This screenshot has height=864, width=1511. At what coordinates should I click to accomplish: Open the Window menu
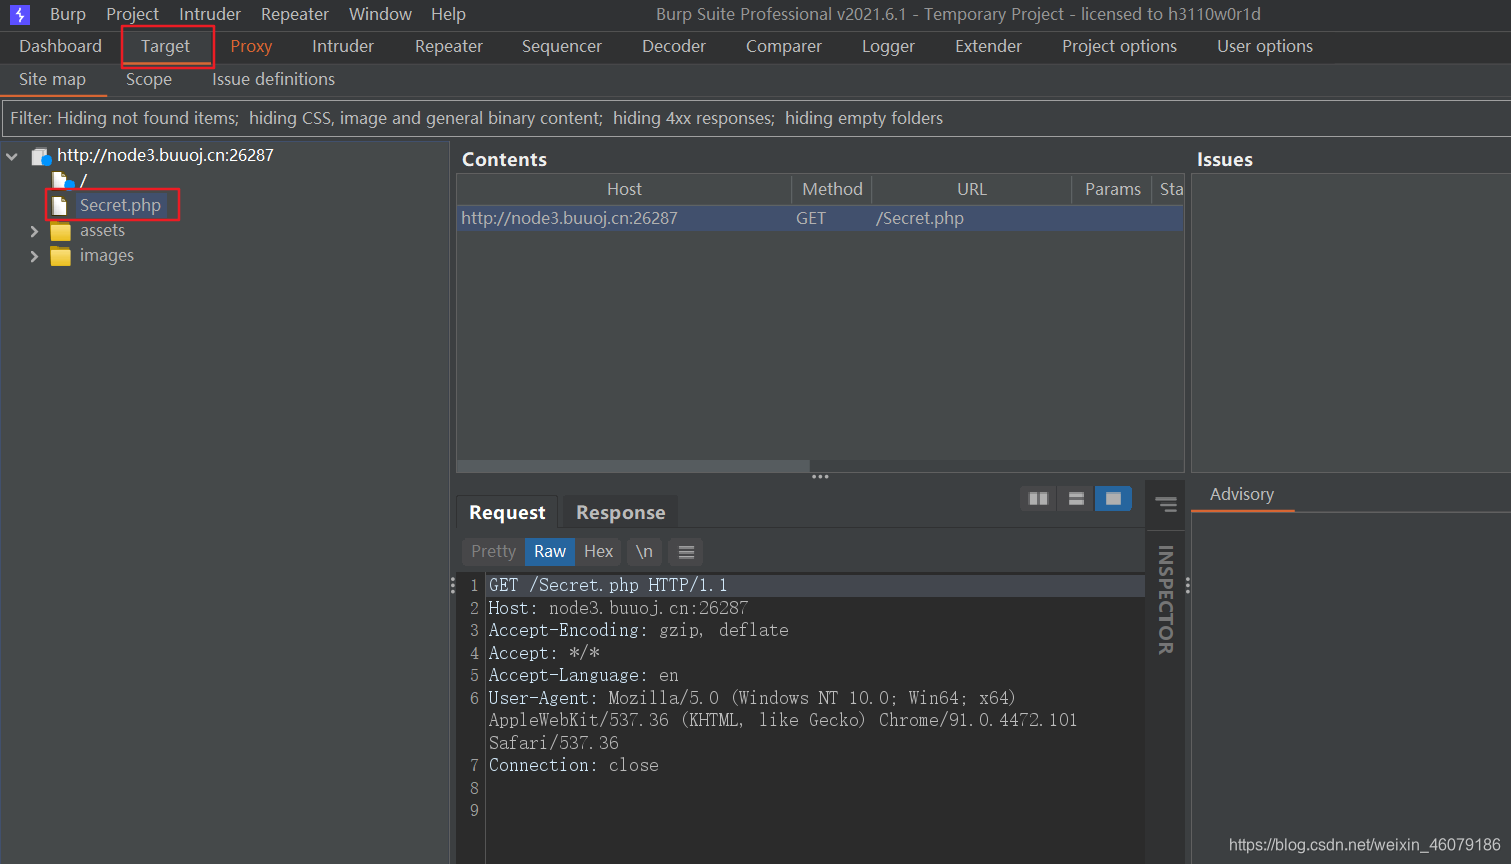tap(380, 14)
